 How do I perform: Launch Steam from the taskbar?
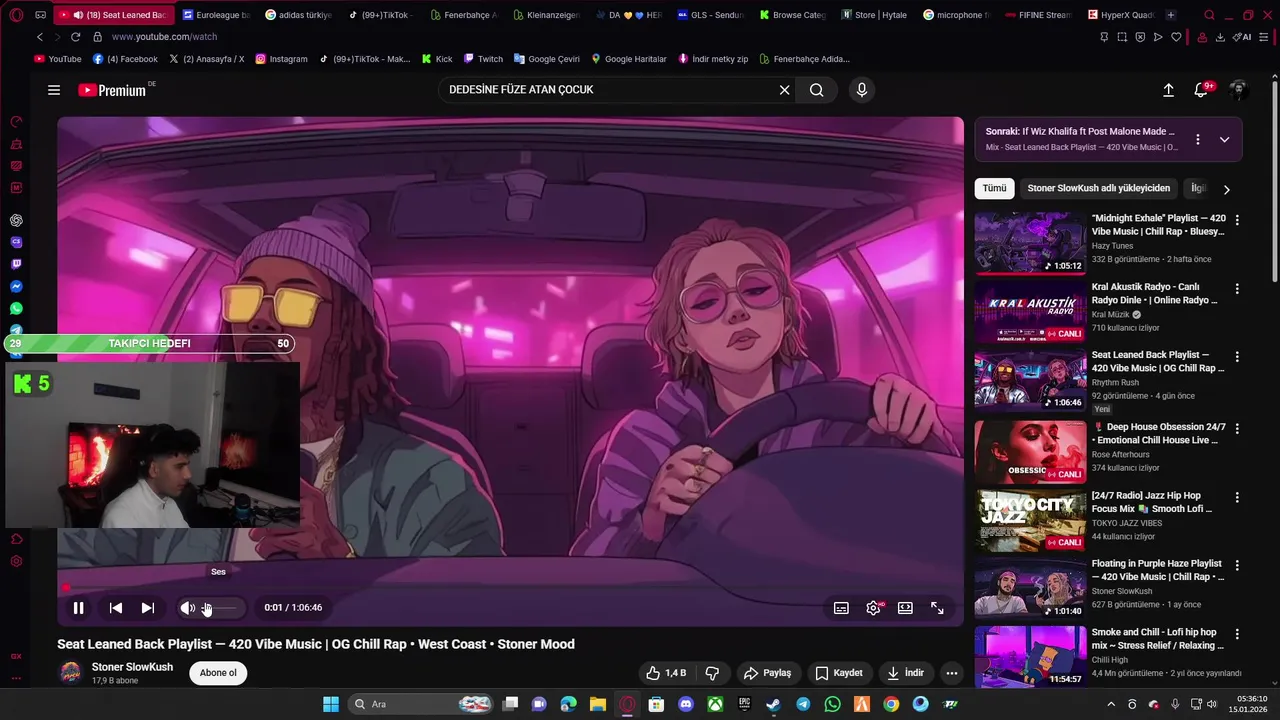tap(773, 704)
